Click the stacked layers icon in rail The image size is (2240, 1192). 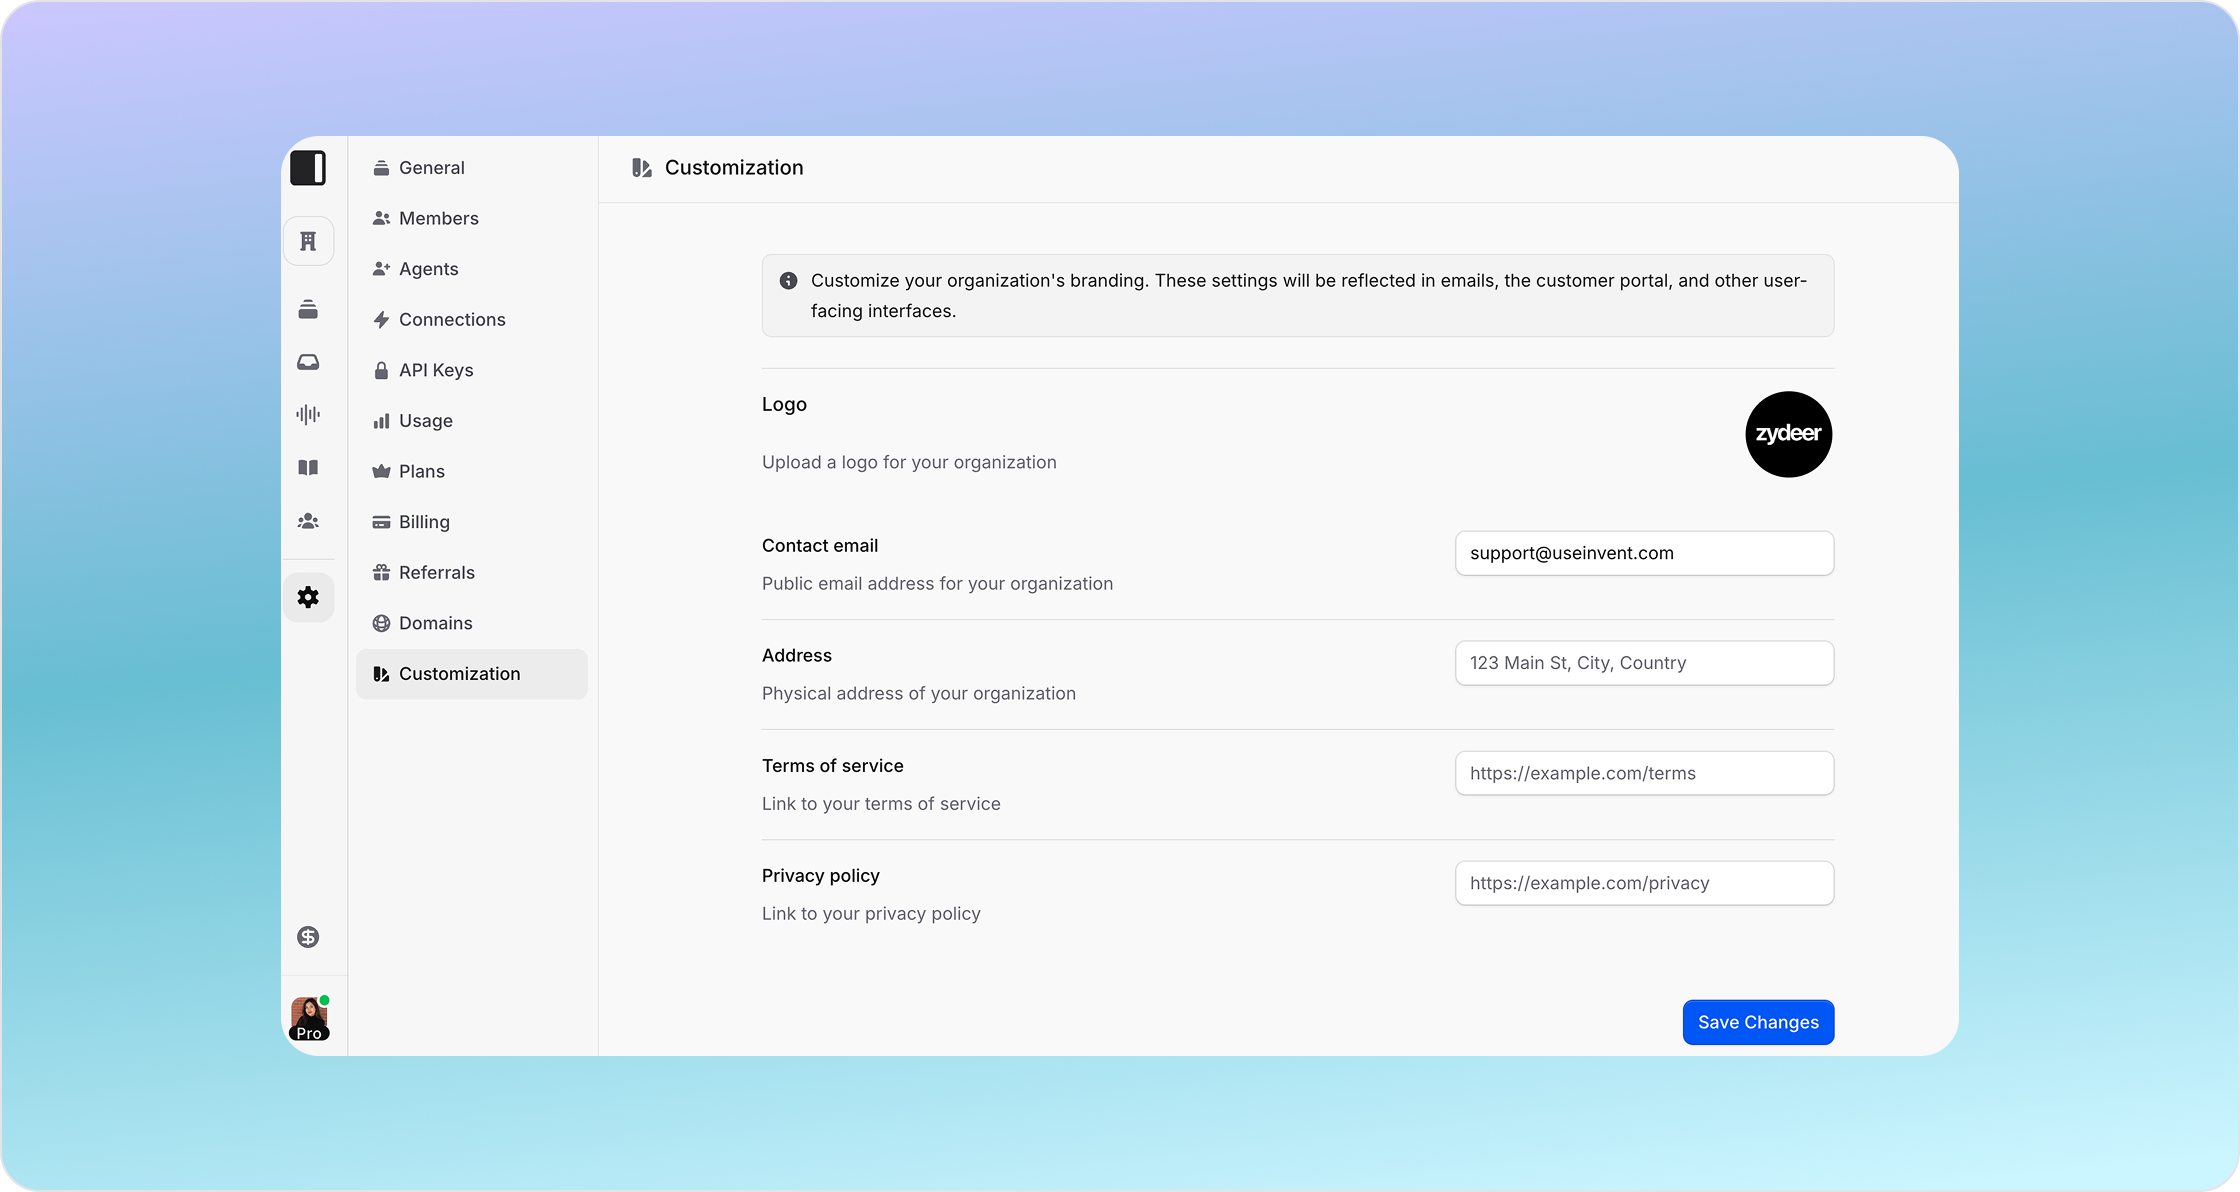(x=308, y=309)
